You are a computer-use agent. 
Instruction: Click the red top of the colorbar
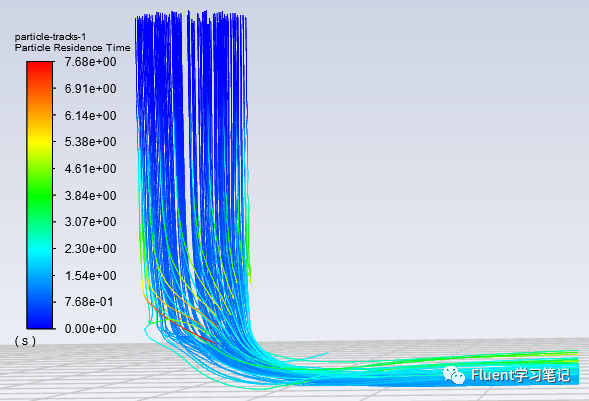39,69
